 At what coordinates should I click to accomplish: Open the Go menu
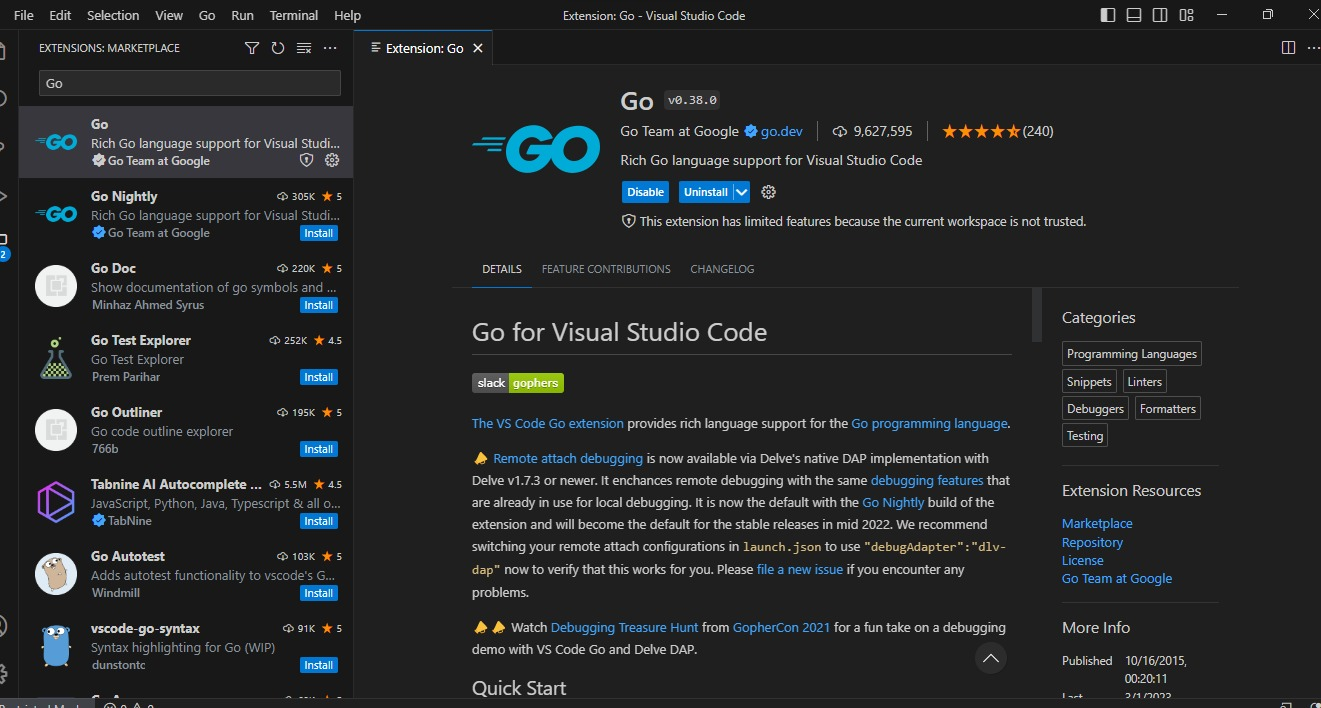click(x=207, y=15)
